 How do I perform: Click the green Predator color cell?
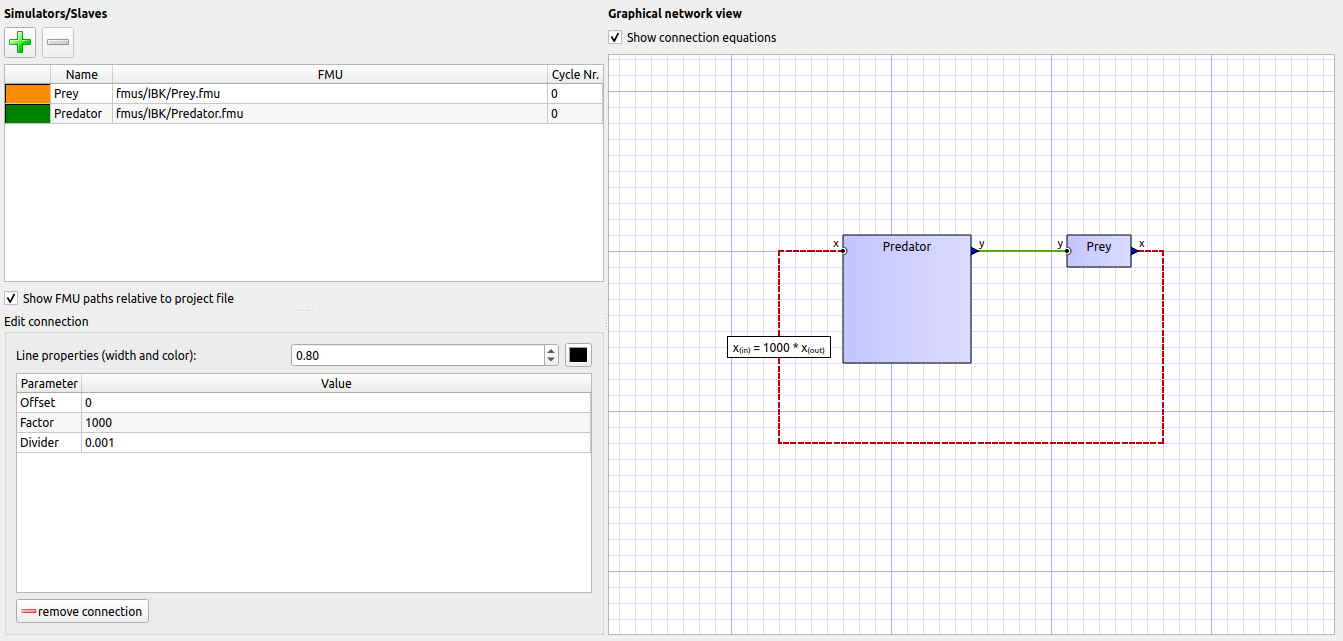[28, 114]
